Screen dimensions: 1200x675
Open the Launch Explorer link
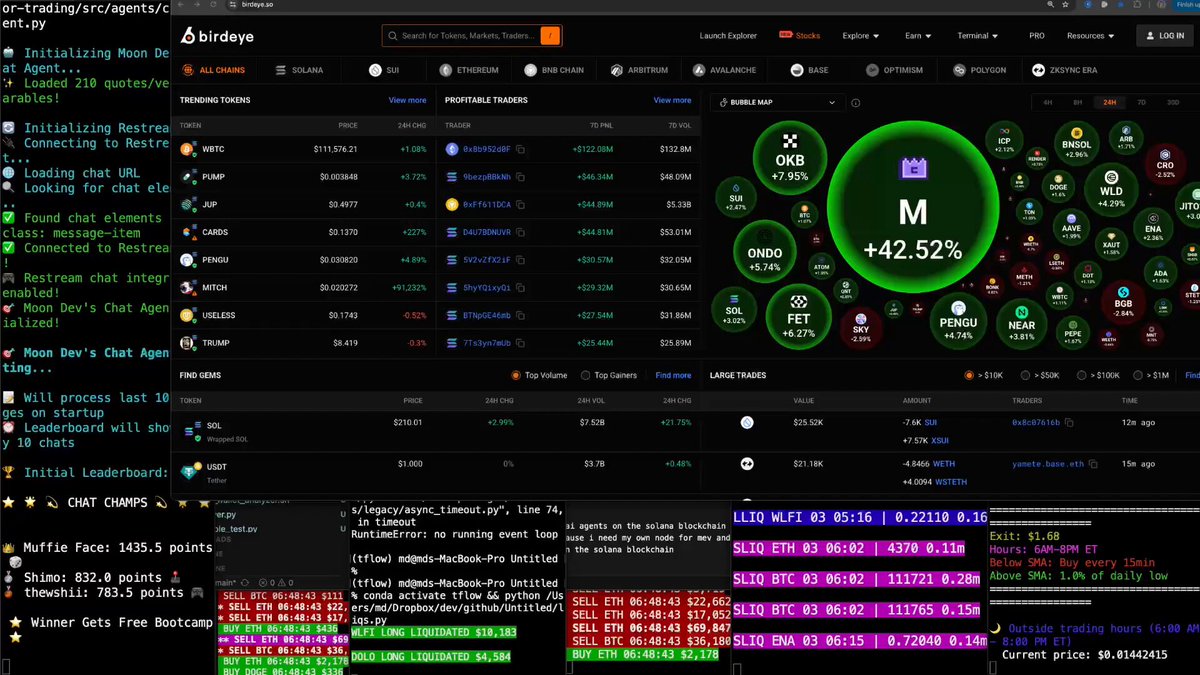point(728,36)
